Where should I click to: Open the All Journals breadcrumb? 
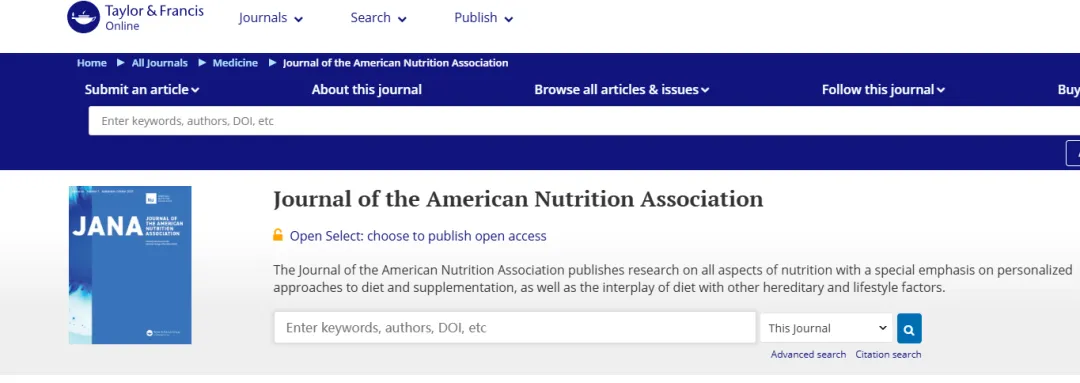[160, 63]
